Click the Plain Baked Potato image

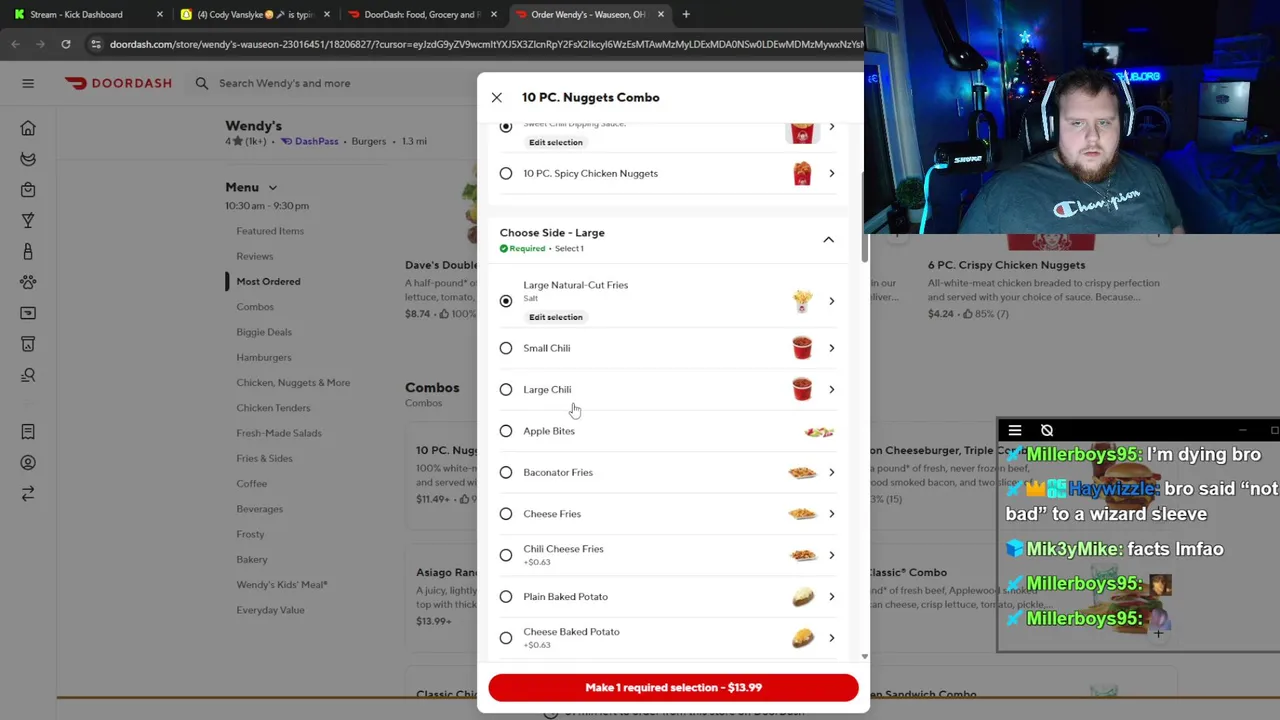[803, 597]
